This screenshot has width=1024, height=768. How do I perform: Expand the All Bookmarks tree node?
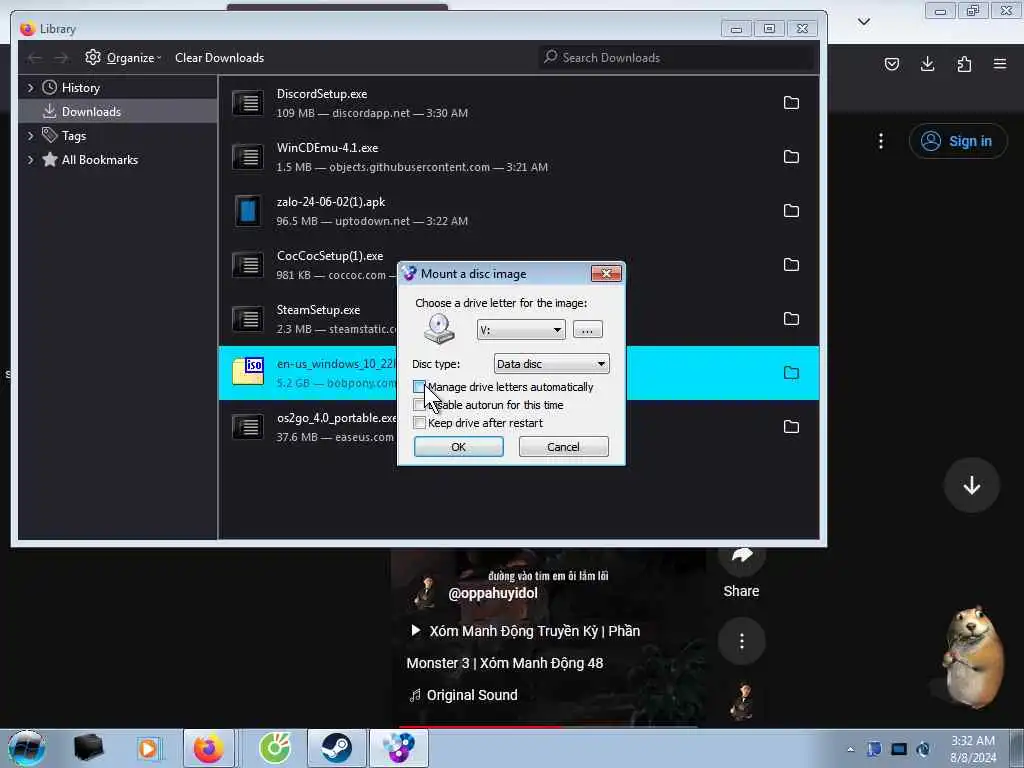(x=30, y=159)
